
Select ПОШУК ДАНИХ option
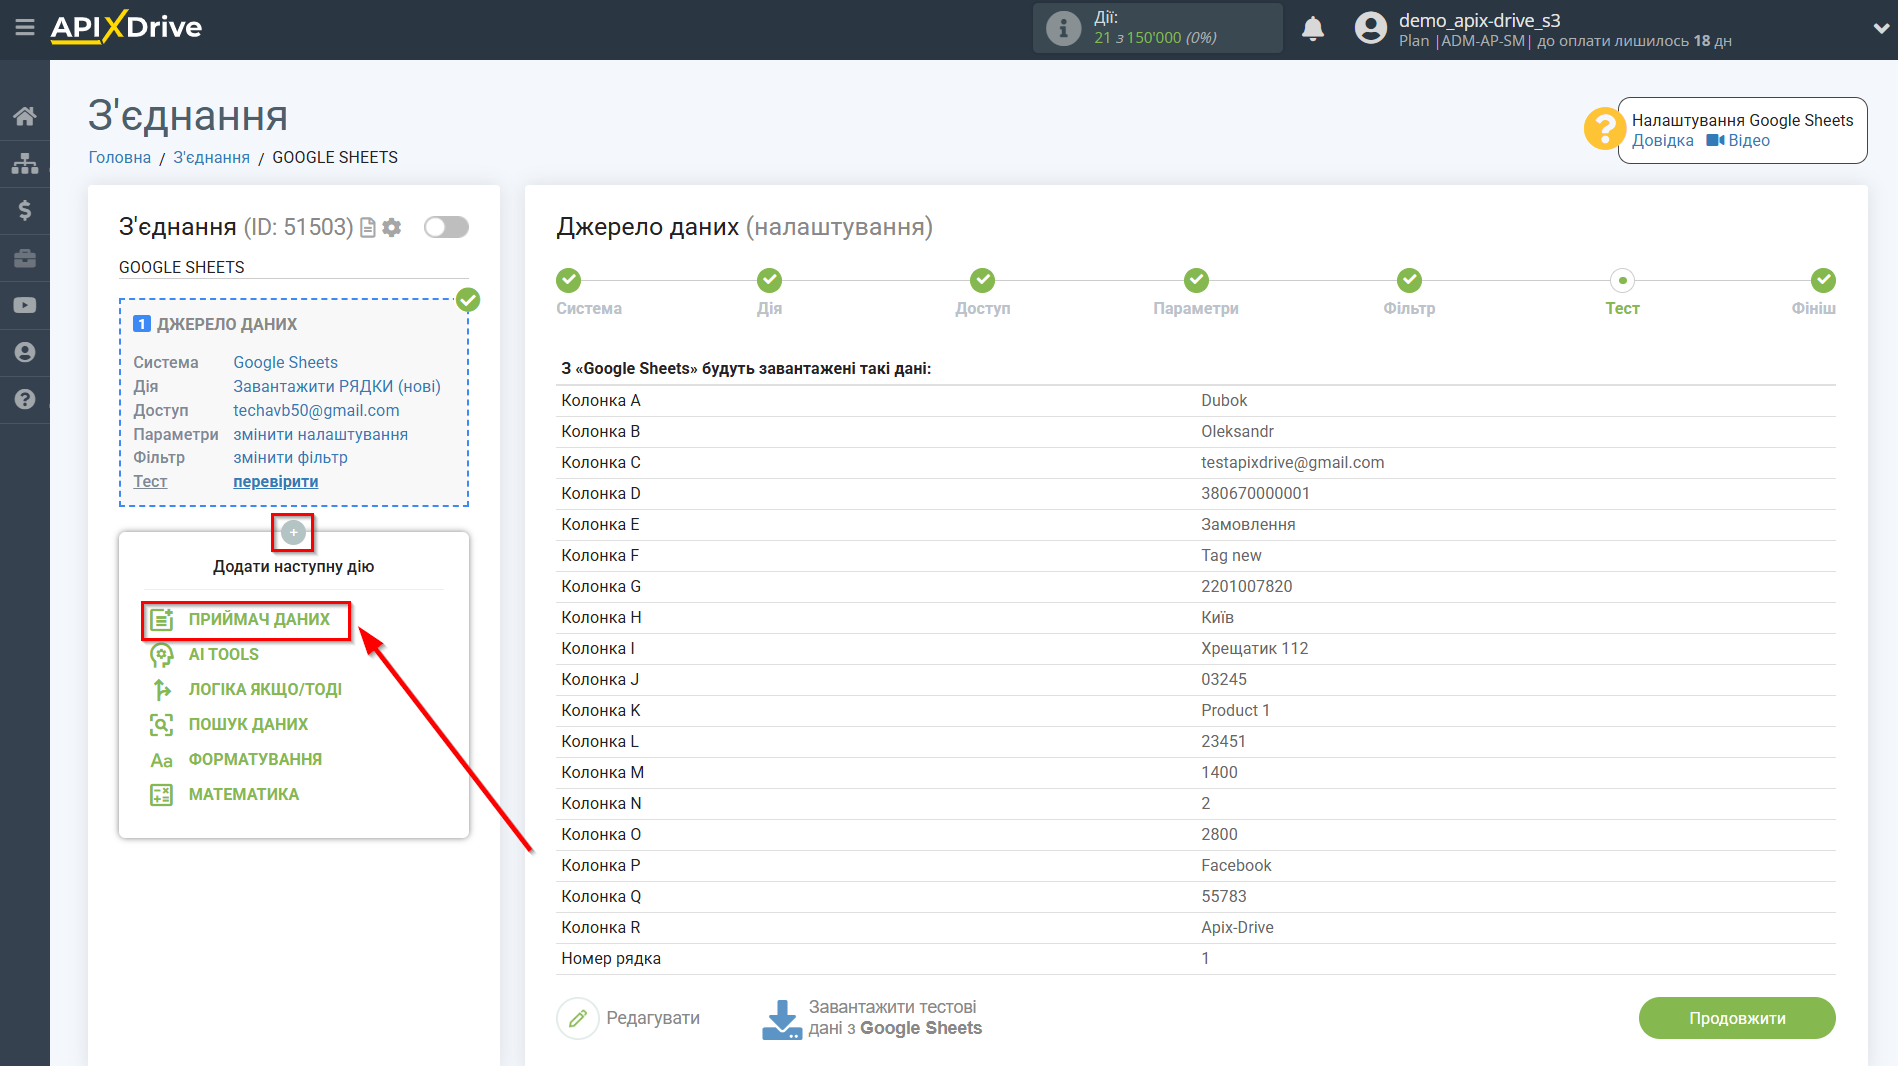tap(248, 724)
